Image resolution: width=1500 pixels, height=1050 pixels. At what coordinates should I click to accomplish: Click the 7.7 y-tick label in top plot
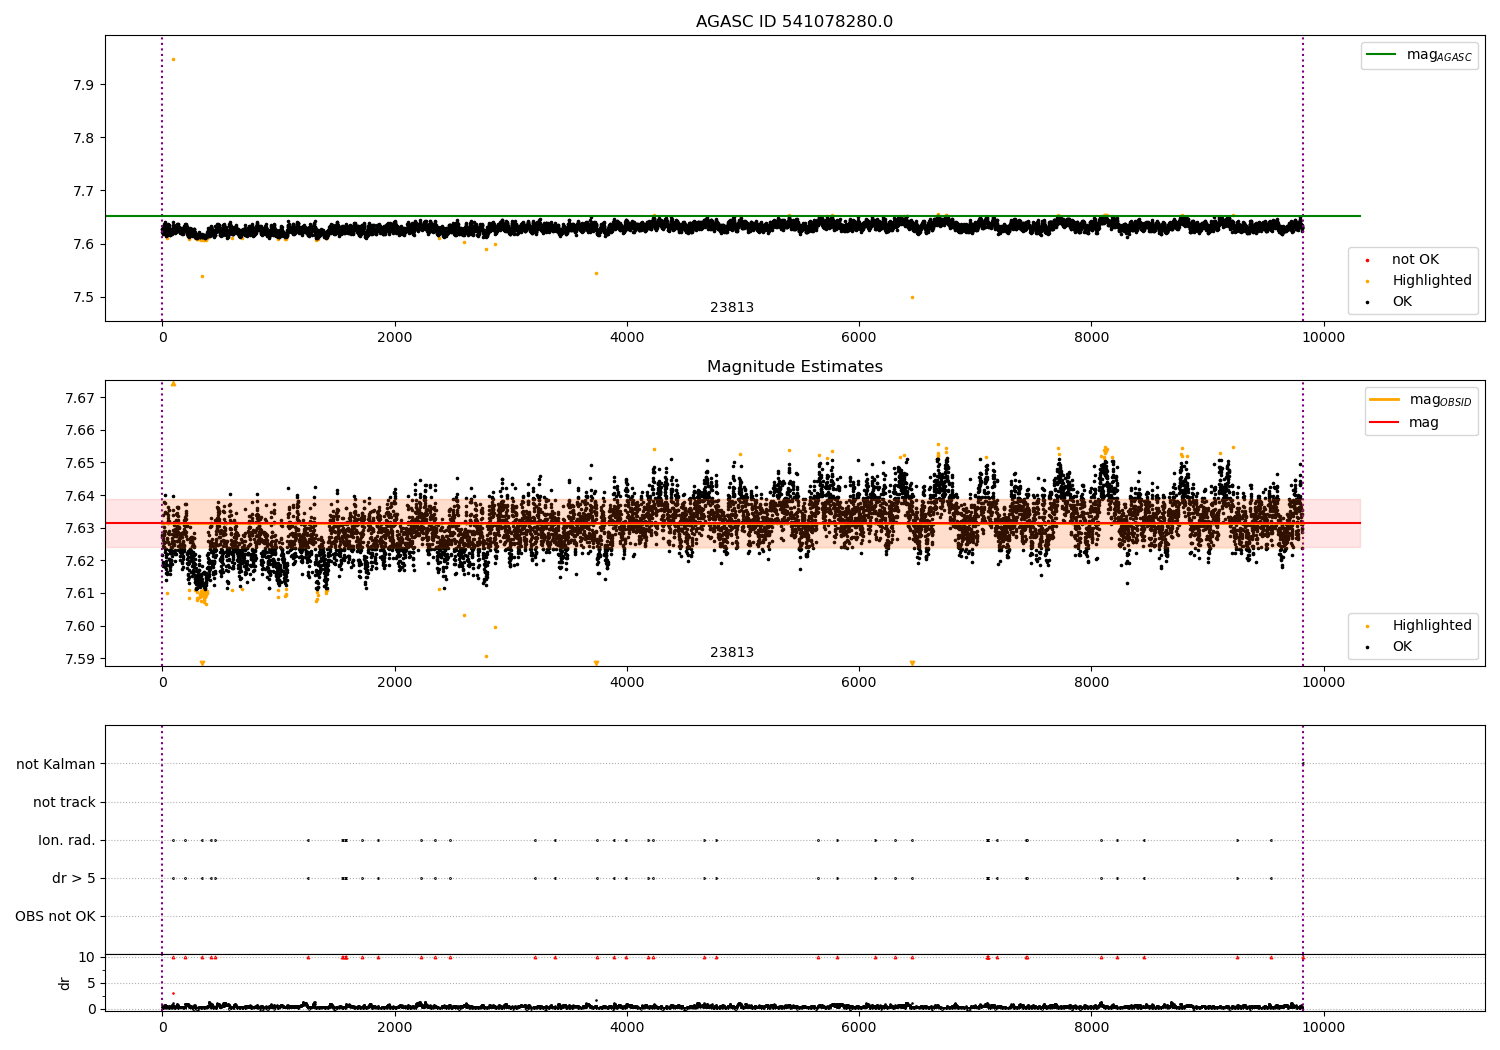84,191
